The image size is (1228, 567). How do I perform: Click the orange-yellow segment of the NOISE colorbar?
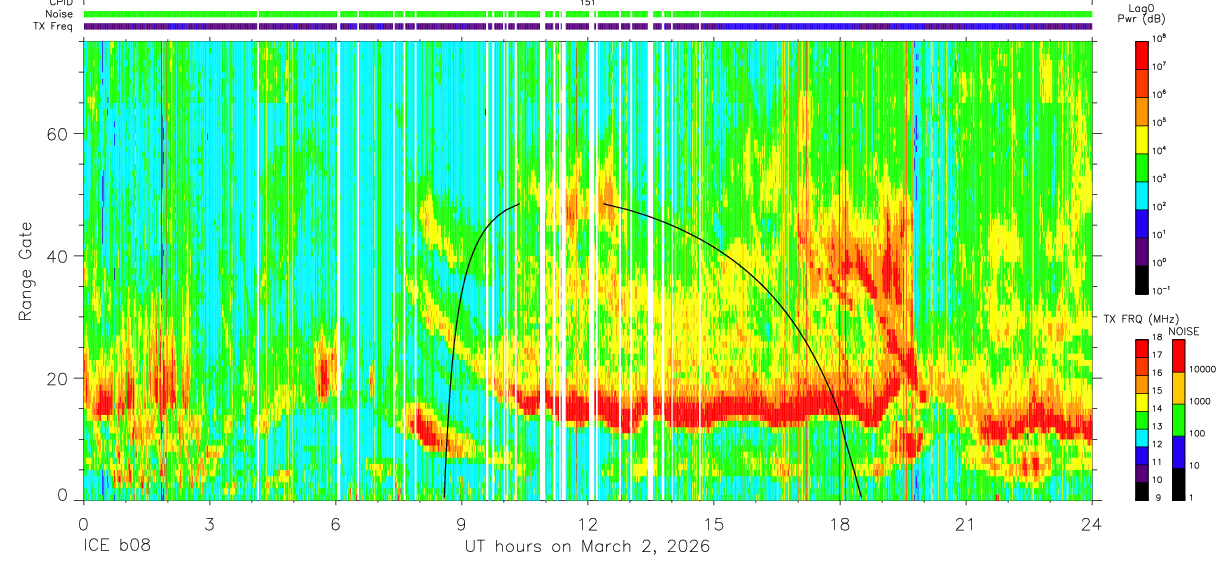[x=1177, y=387]
